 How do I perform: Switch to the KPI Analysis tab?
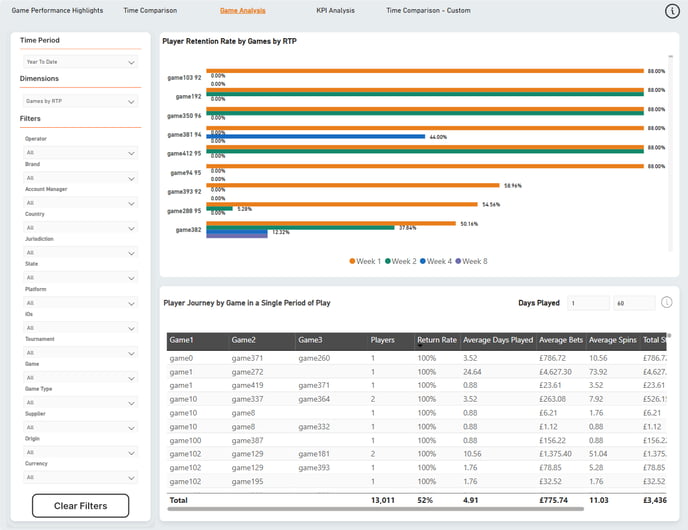pyautogui.click(x=335, y=11)
